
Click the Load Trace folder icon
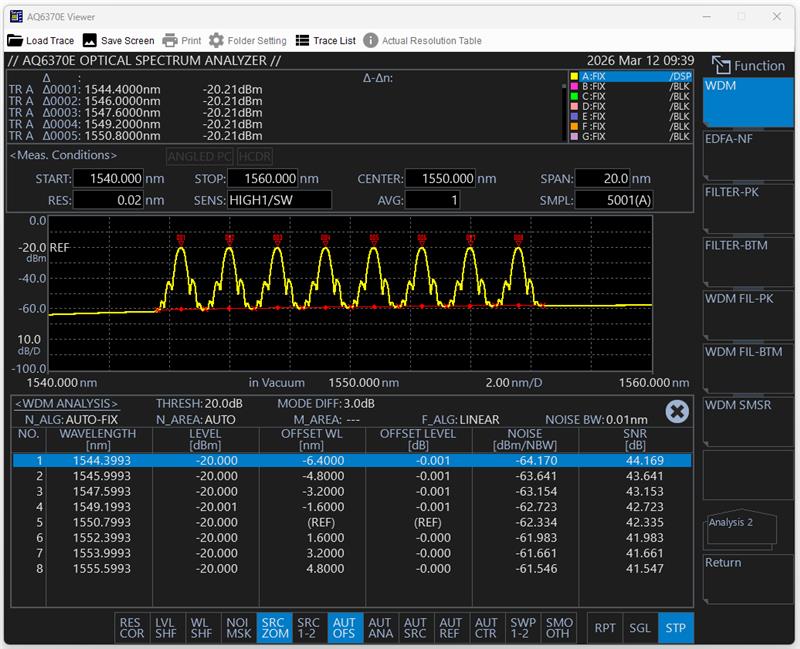click(x=15, y=41)
